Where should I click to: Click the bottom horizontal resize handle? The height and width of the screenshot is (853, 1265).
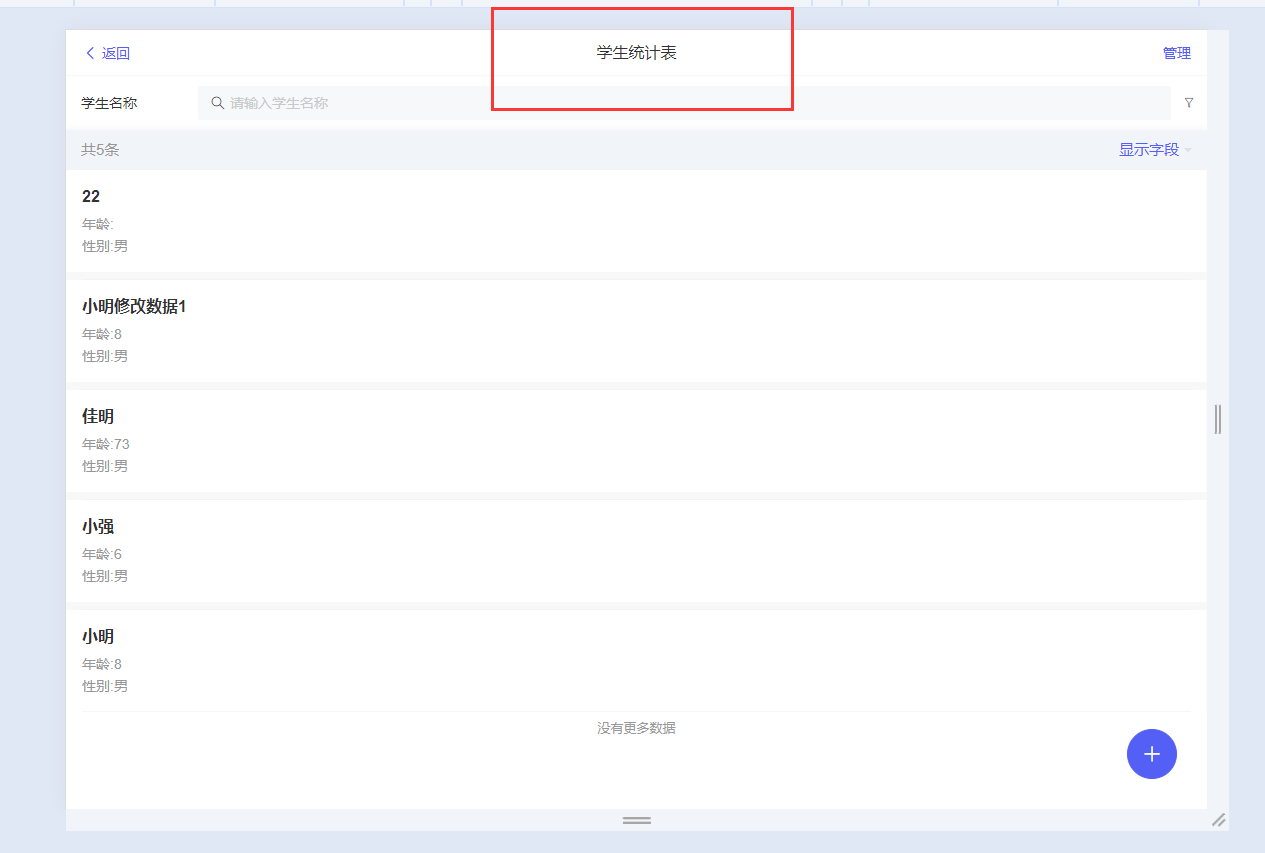coord(636,820)
